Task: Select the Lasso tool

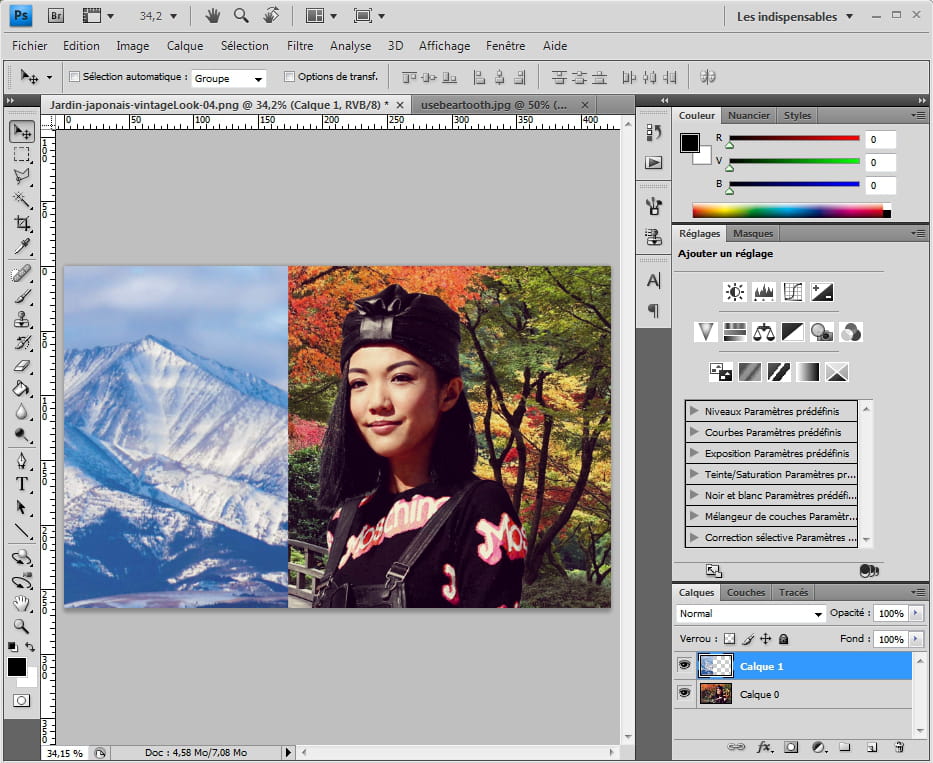Action: [22, 177]
